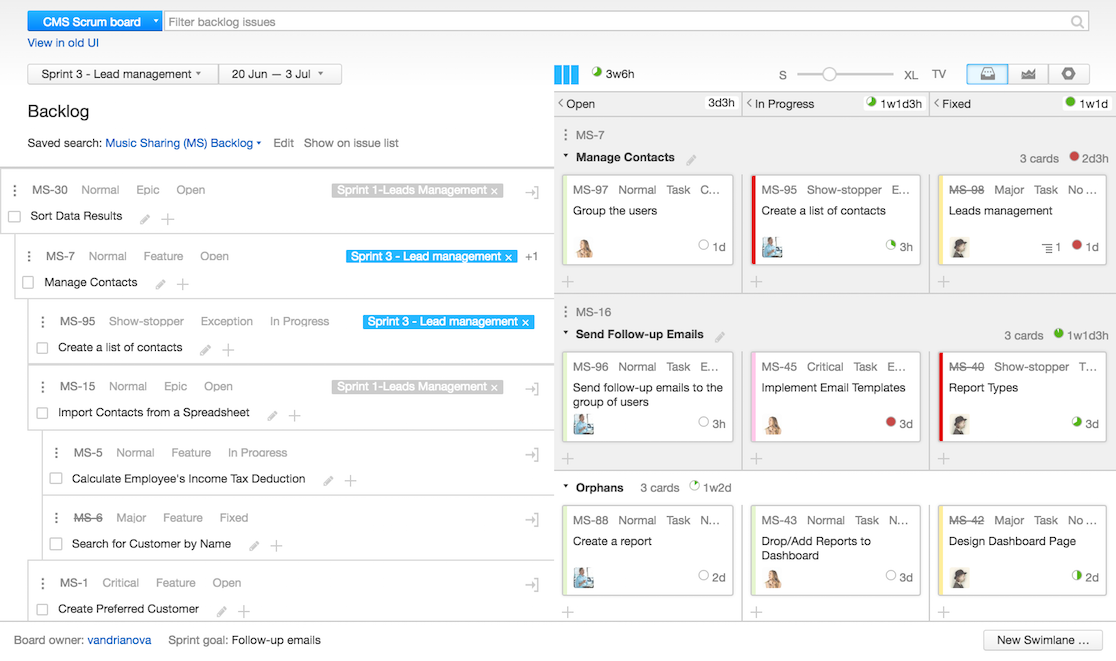
Task: Open Sprint 3 - Lead management selector dropdown
Action: (122, 74)
